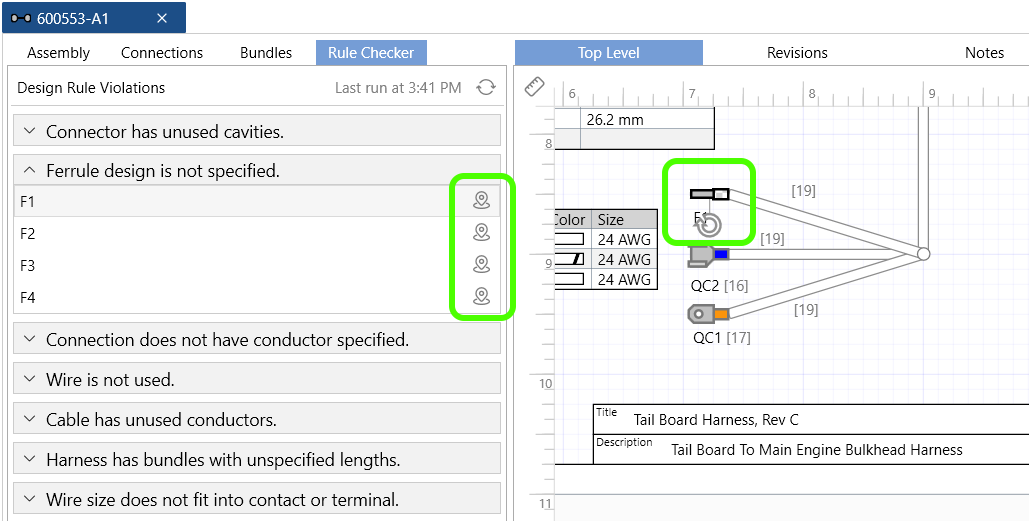Expand 'Wire size does not fit' violations

257,499
